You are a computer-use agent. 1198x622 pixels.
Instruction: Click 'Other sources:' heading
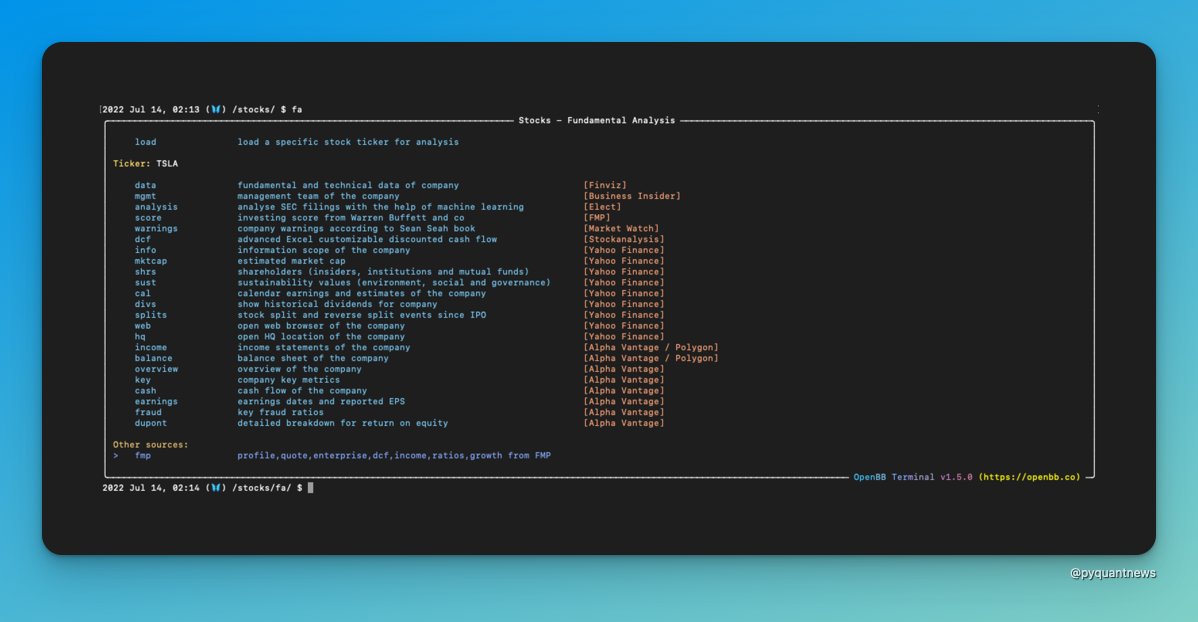tap(151, 445)
